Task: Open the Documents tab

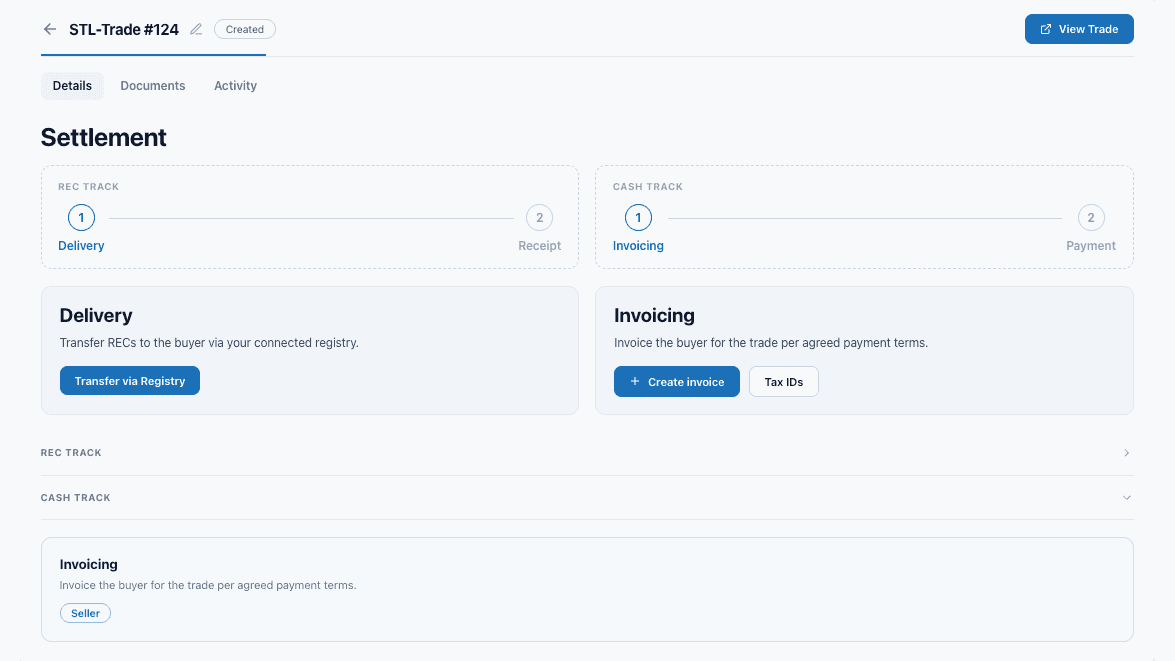Action: 153,85
